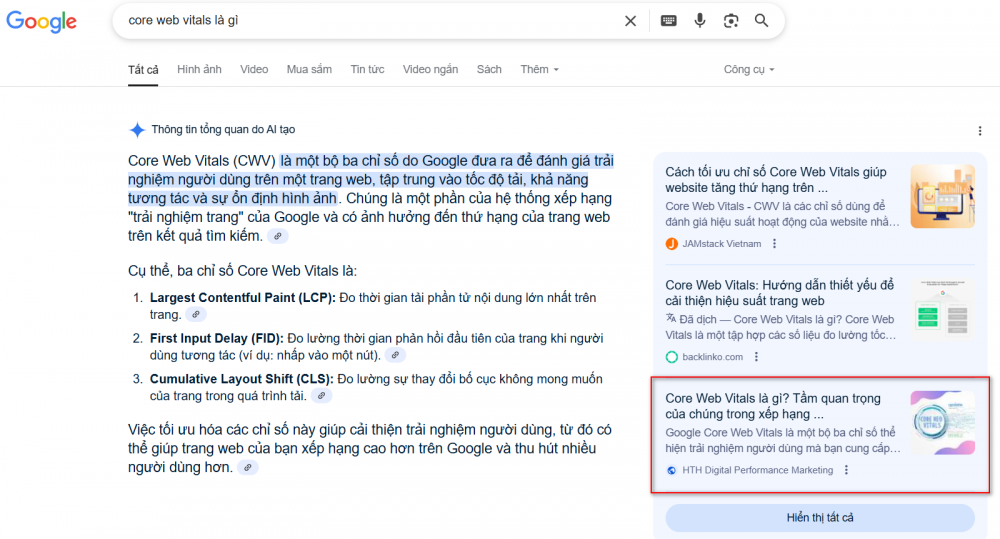Go to the Mua sắm tab
This screenshot has width=1000, height=539.
309,70
